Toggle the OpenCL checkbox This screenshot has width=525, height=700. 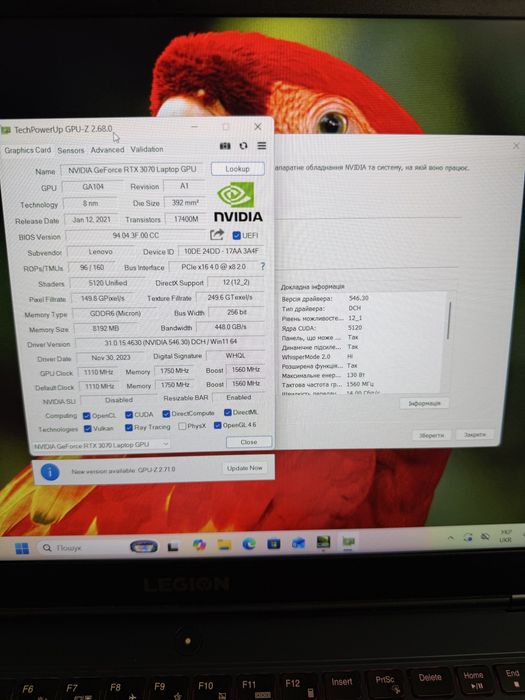[87, 416]
